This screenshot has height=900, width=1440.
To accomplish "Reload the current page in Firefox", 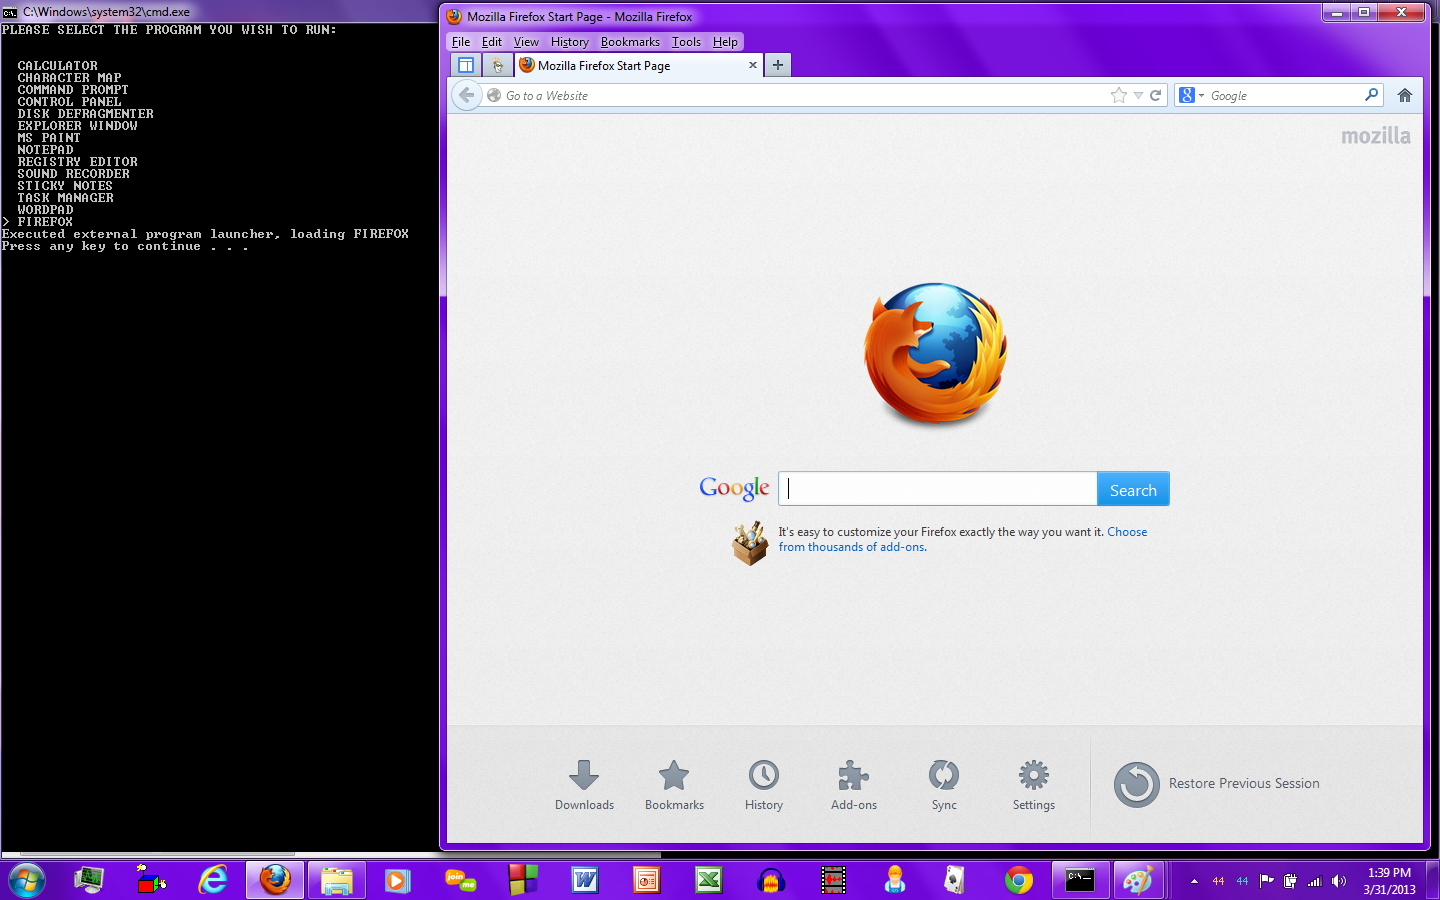I will tap(1155, 95).
